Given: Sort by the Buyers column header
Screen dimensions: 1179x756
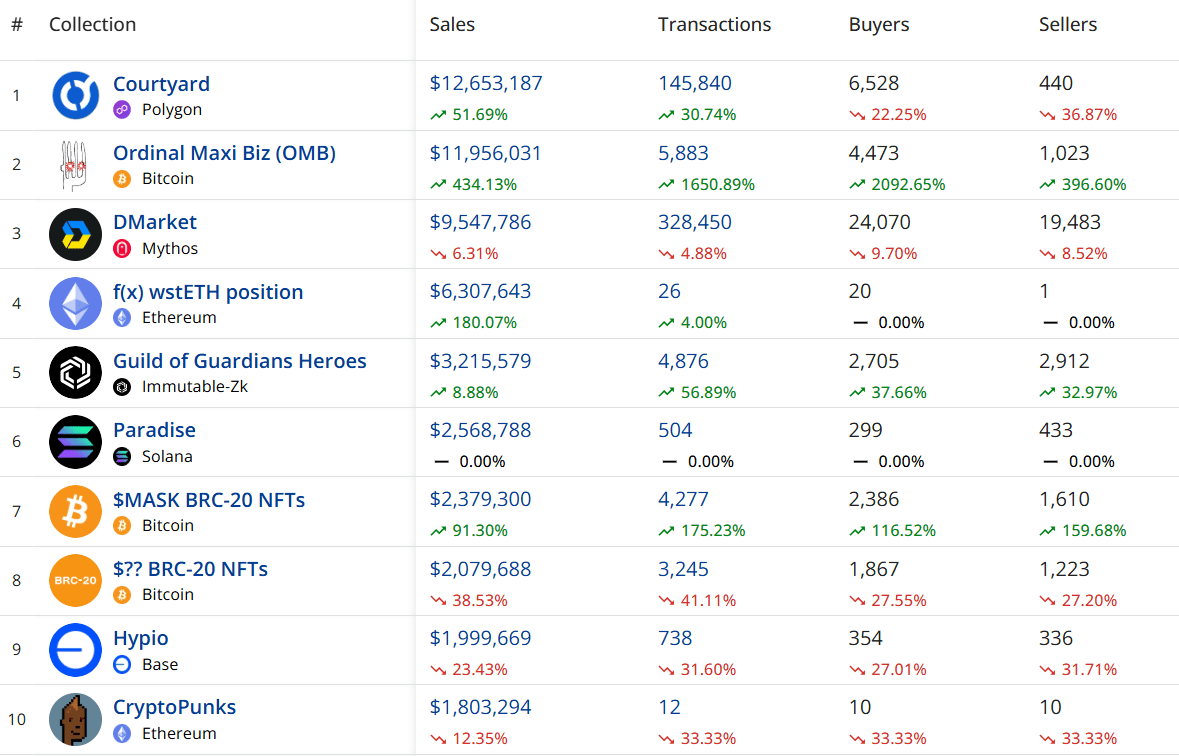Looking at the screenshot, I should click(x=879, y=25).
